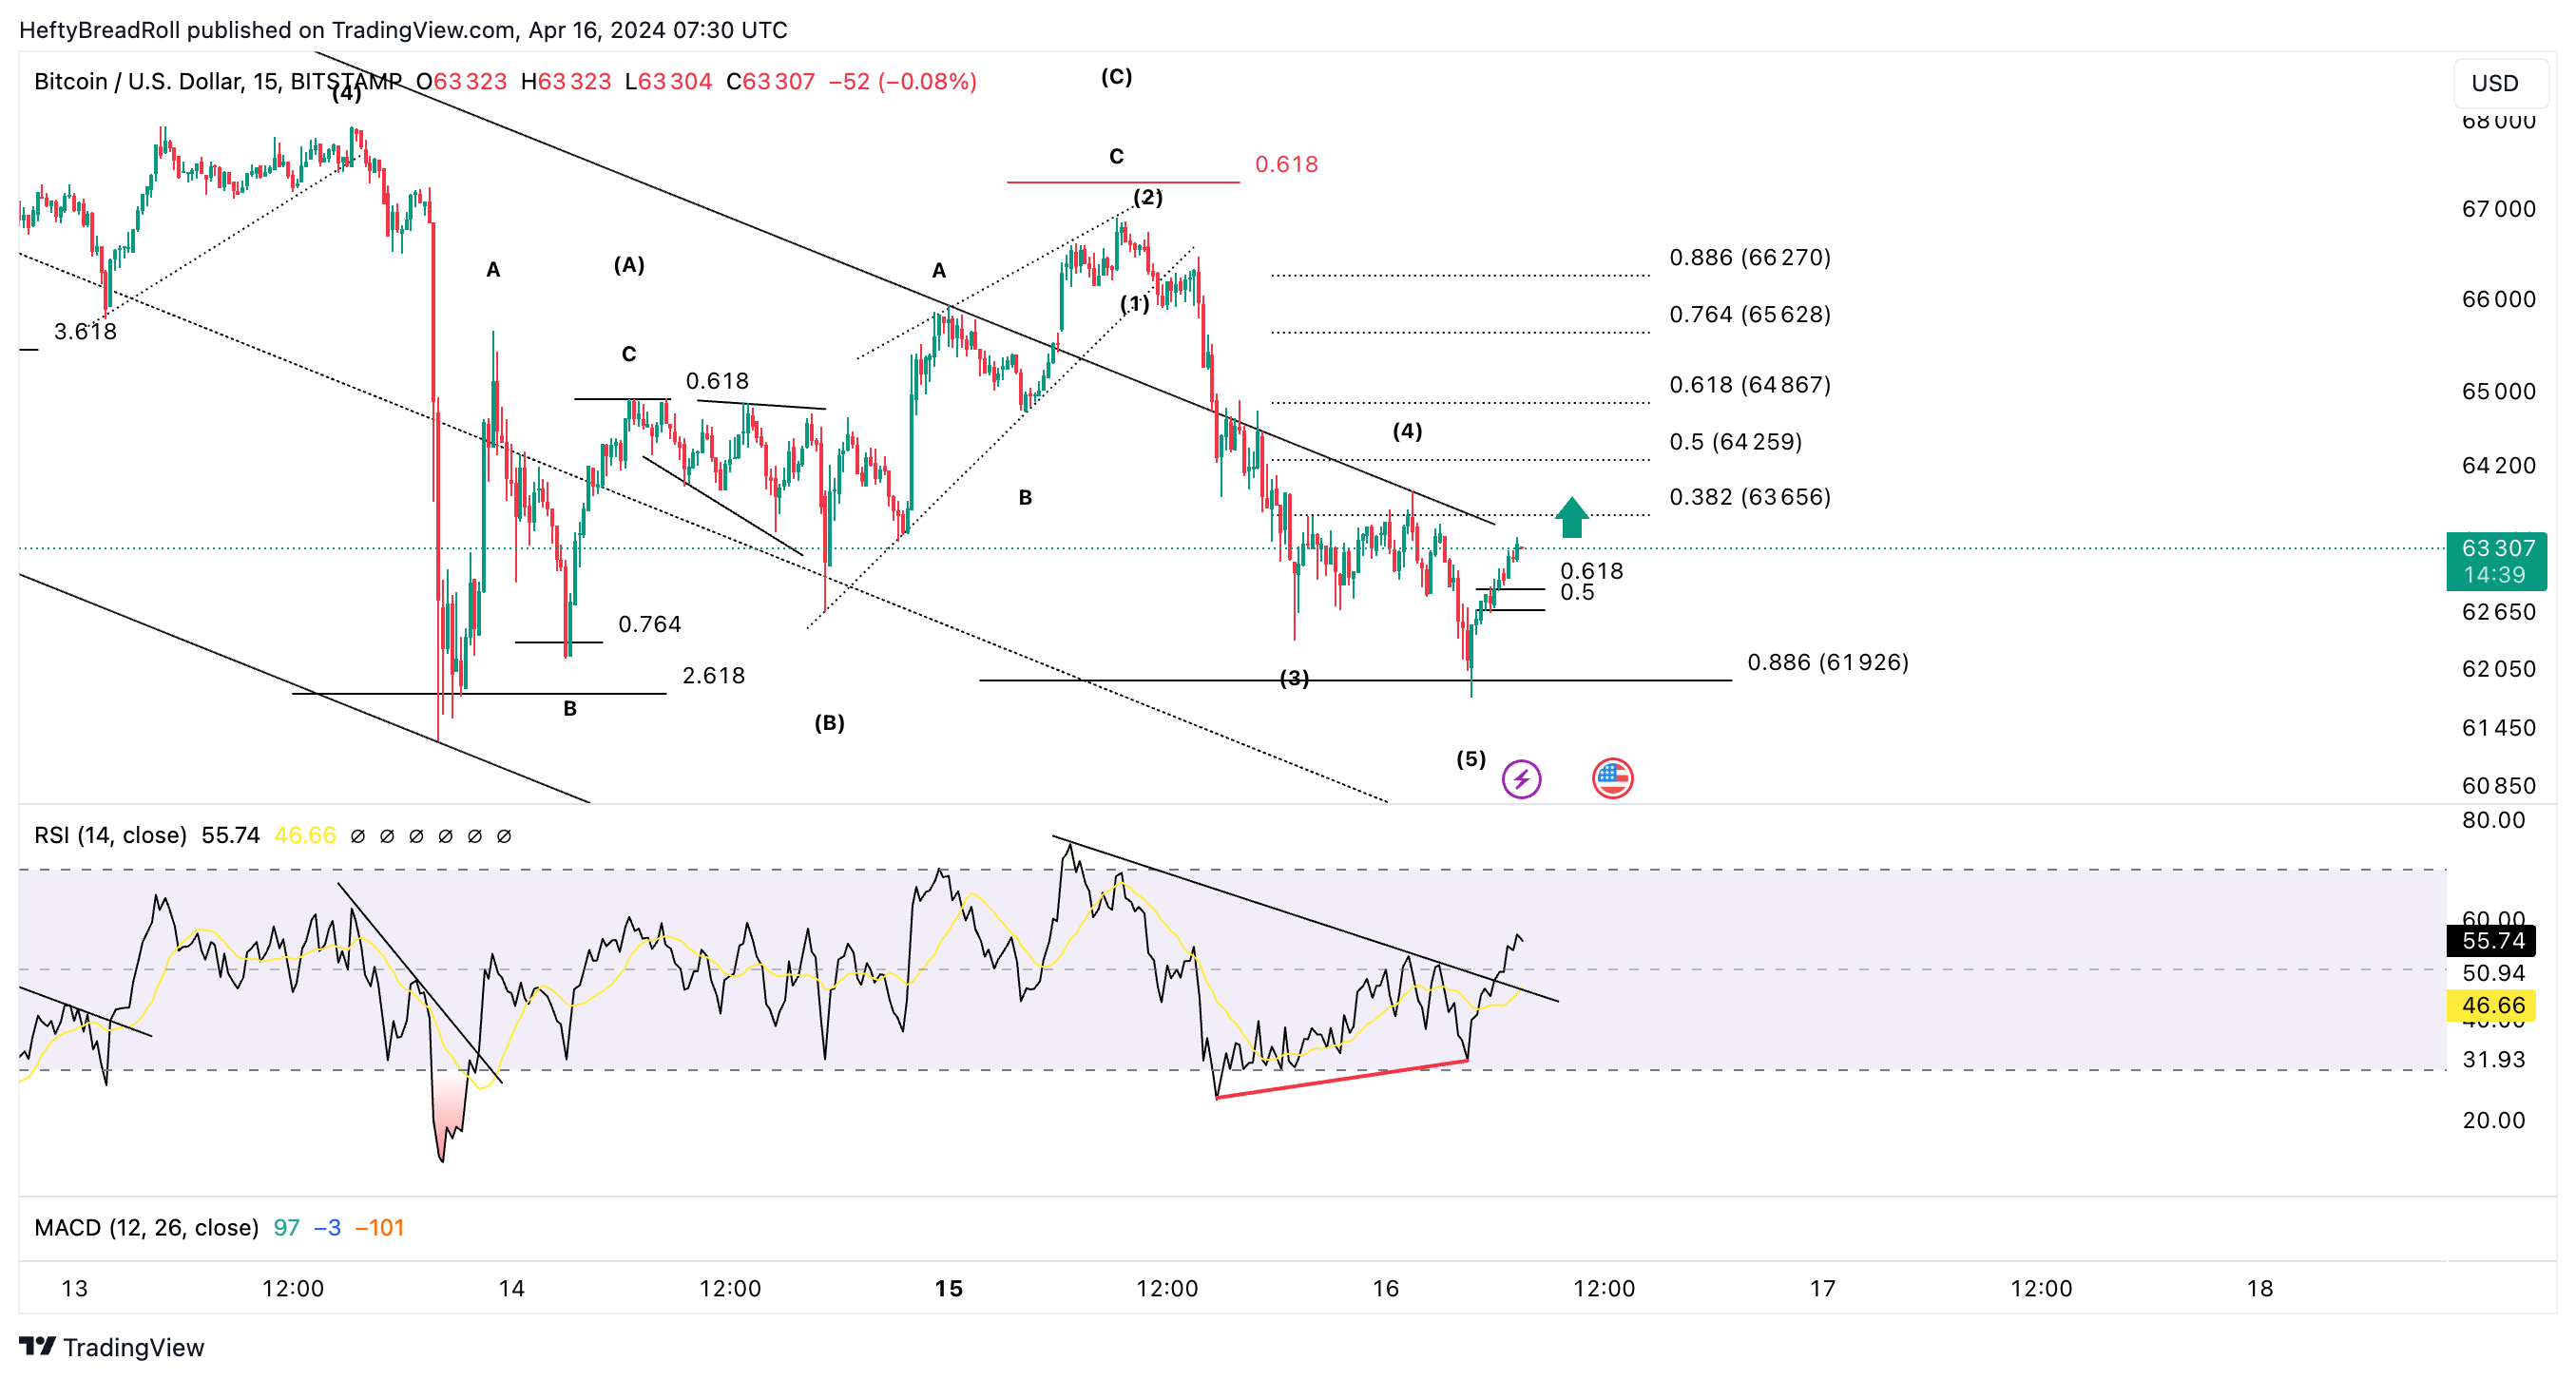Click the 65 000 price axis label
The height and width of the screenshot is (1380, 2576).
[2497, 391]
